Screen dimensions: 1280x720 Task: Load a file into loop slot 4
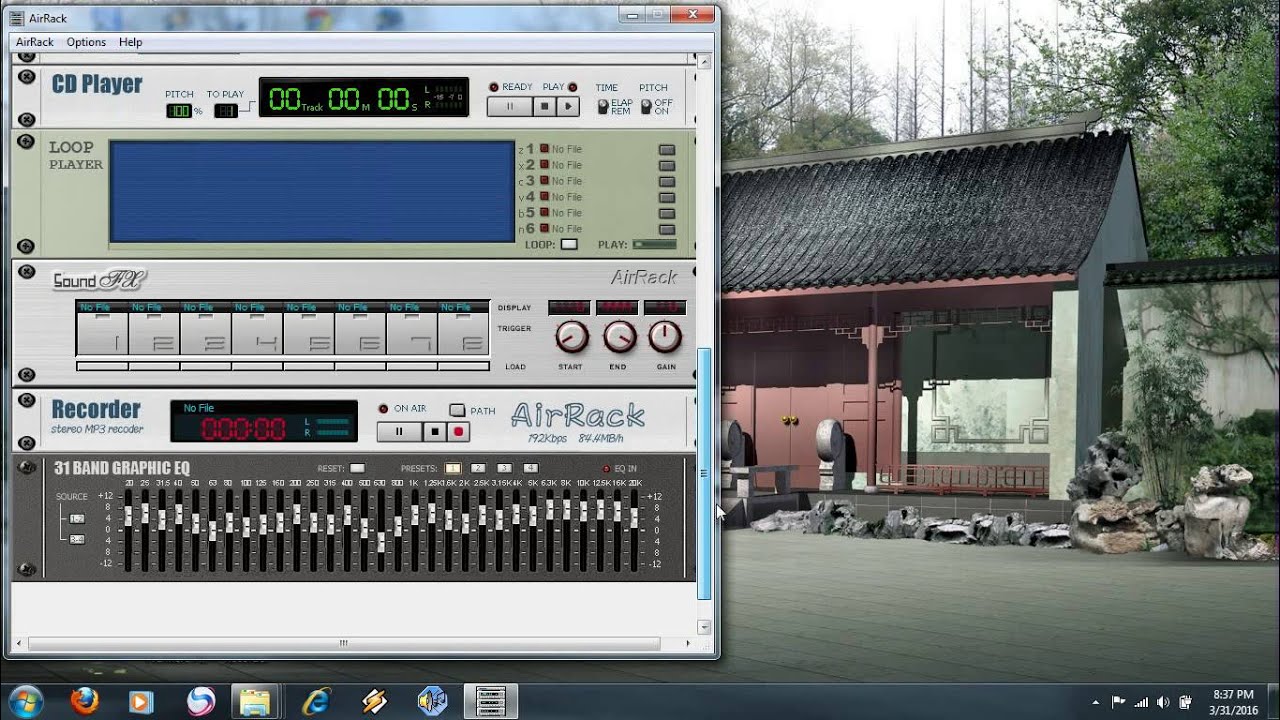click(x=667, y=198)
